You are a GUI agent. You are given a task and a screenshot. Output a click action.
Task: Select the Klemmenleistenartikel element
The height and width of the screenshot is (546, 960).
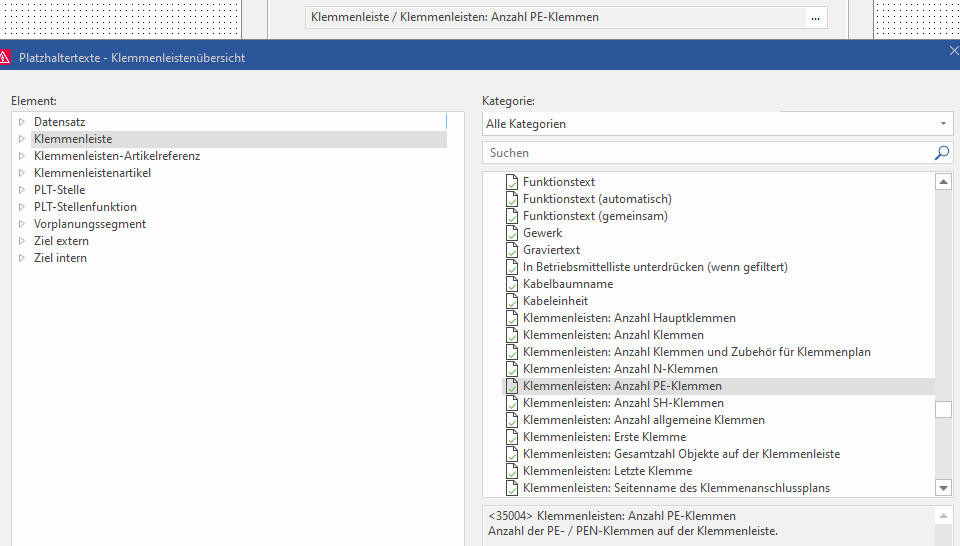click(x=92, y=173)
